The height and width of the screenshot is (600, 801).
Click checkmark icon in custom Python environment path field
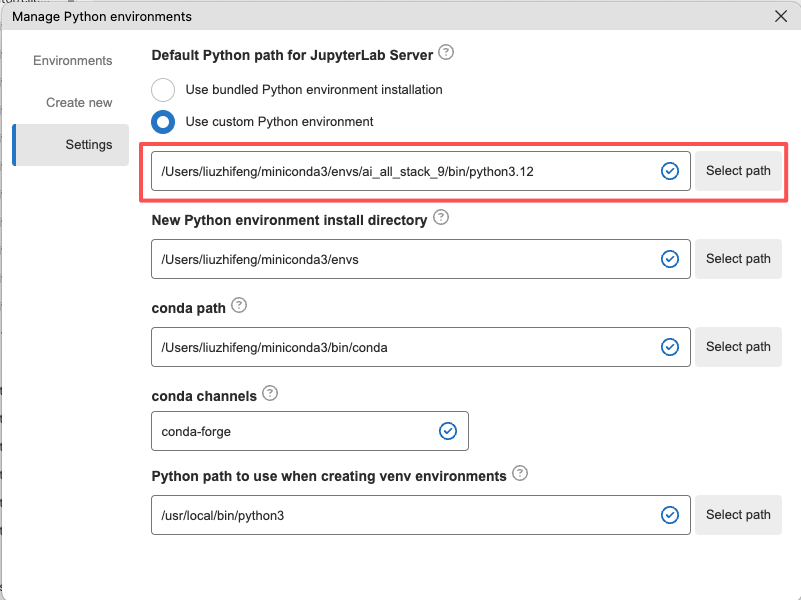click(670, 171)
